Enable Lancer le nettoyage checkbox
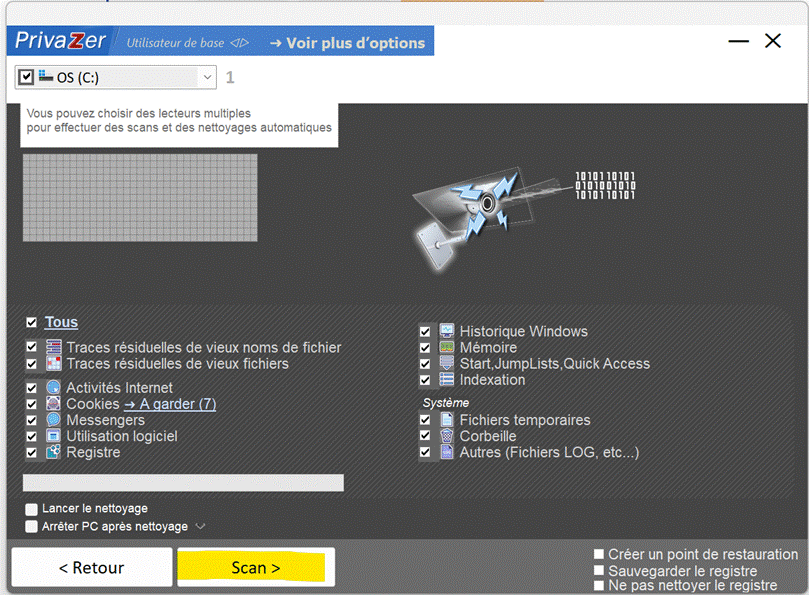This screenshot has width=809, height=595. click(x=31, y=509)
